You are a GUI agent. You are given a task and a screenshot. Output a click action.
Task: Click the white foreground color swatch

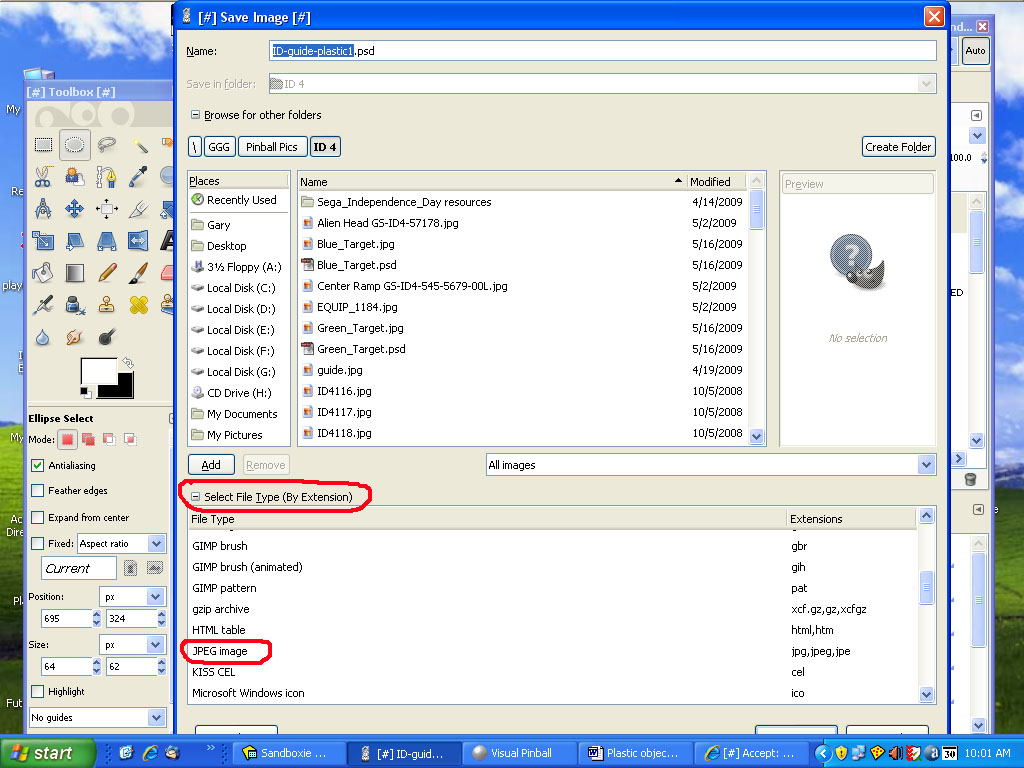[97, 373]
